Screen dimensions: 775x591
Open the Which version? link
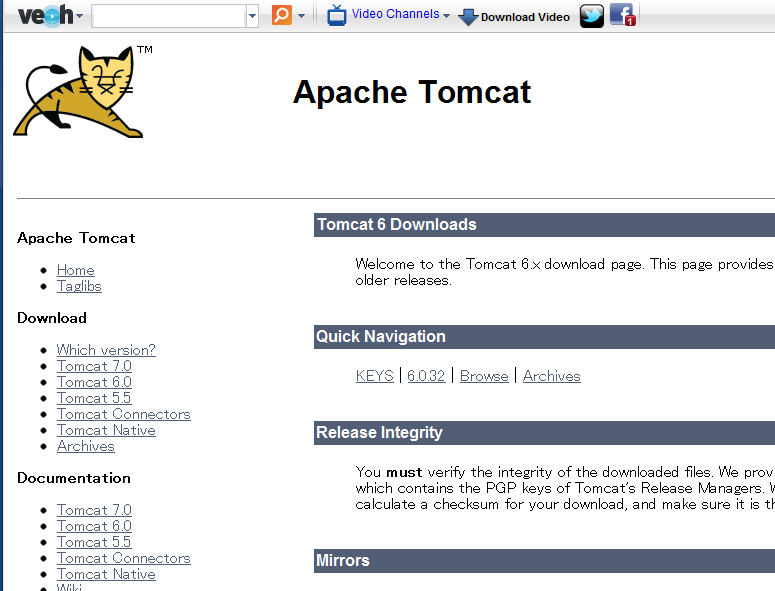(x=106, y=350)
